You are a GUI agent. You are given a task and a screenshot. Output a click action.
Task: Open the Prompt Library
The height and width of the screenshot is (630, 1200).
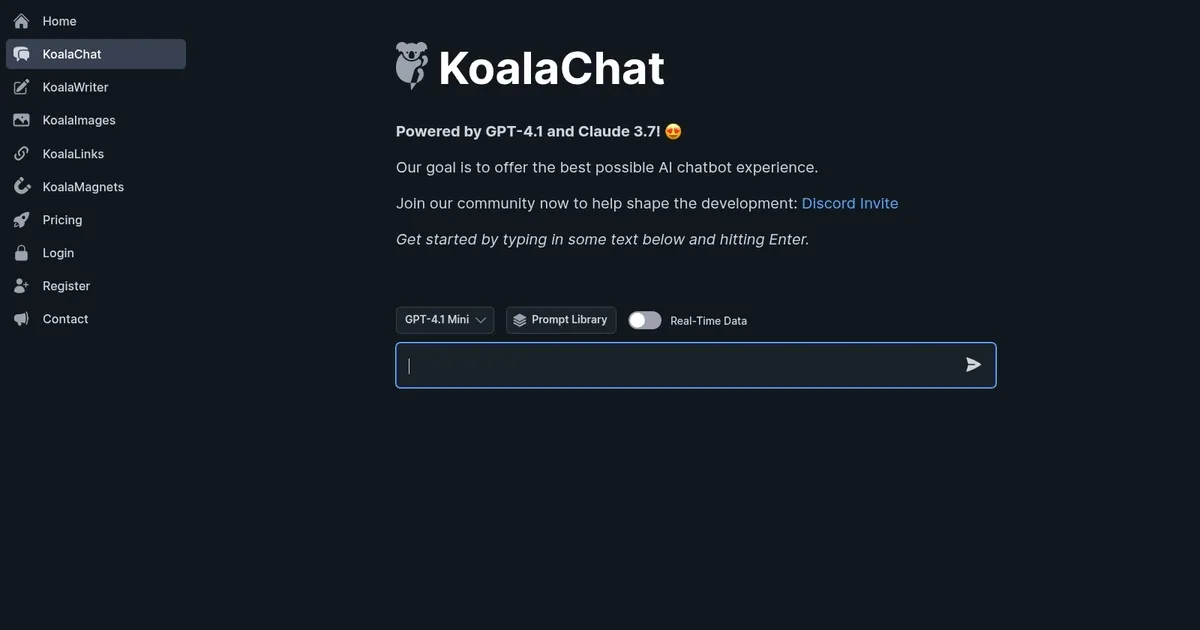[561, 320]
